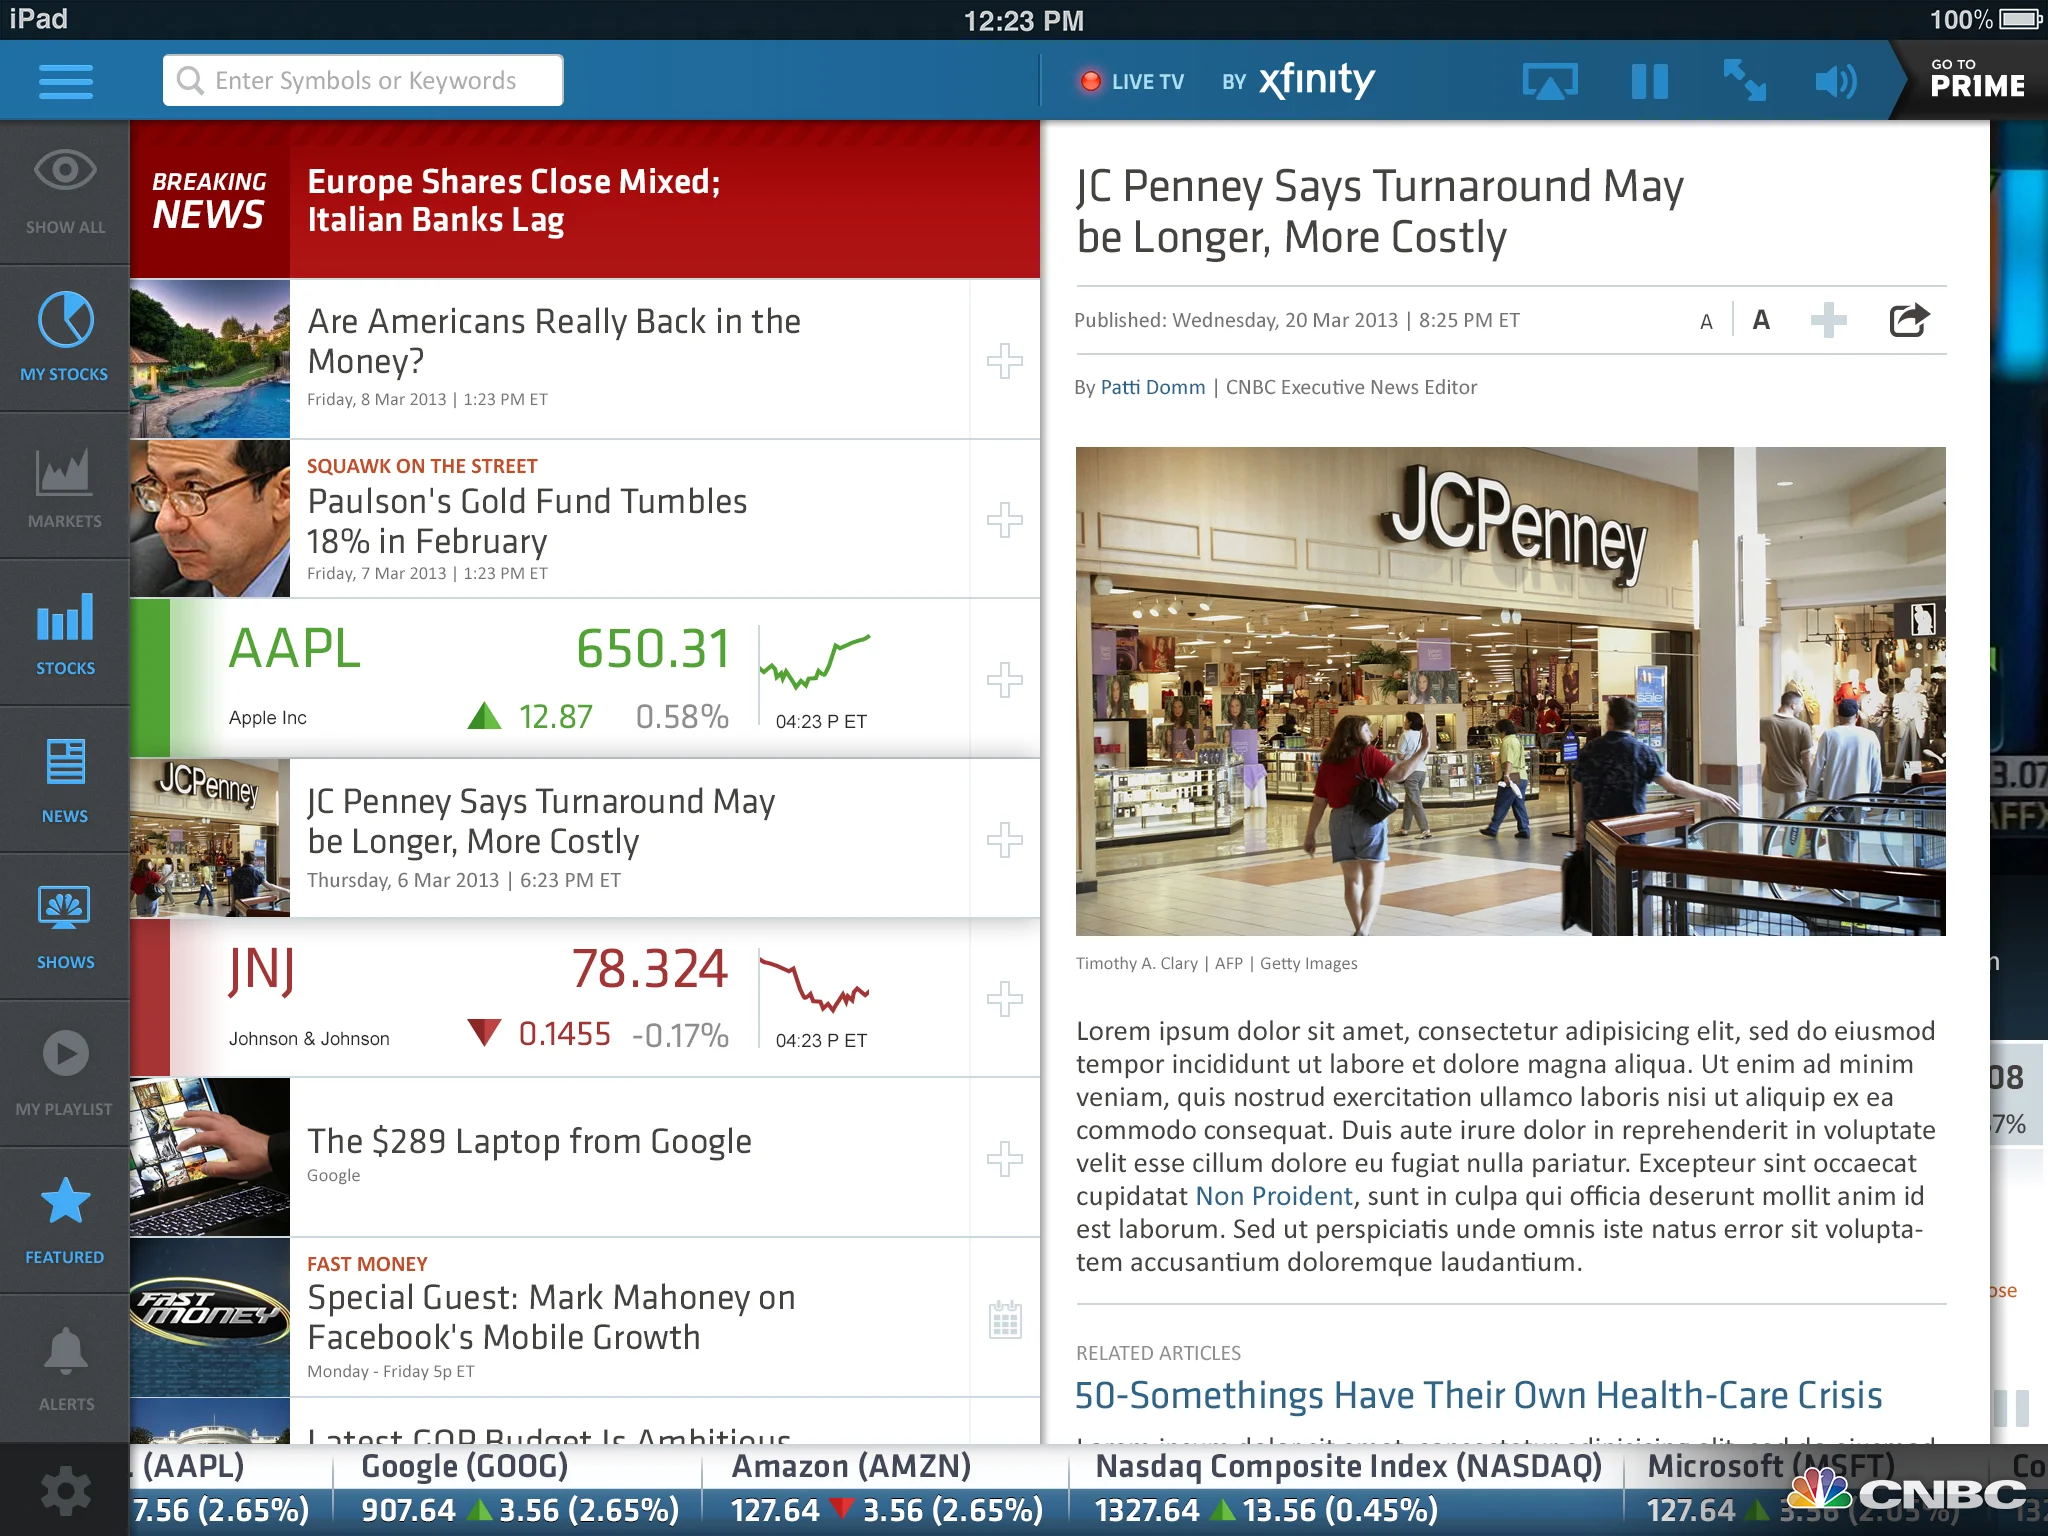Switch to the Markets tab
2048x1536 pixels.
65,487
